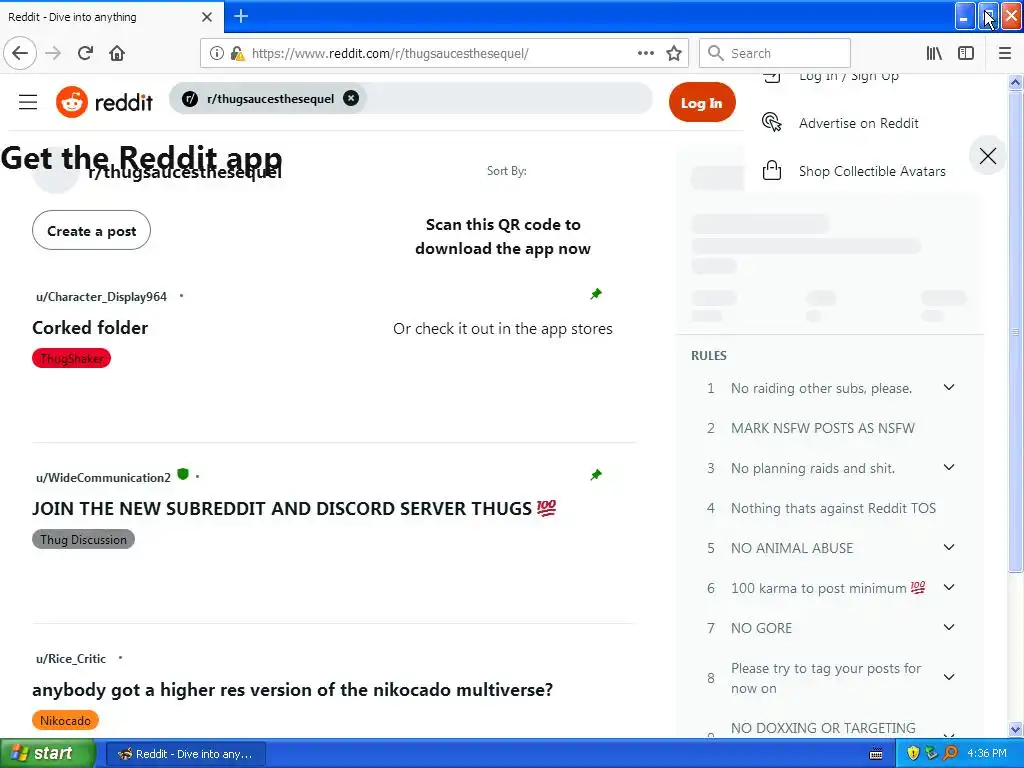Click the Reddit snoo logo
This screenshot has height=768, width=1024.
click(72, 102)
